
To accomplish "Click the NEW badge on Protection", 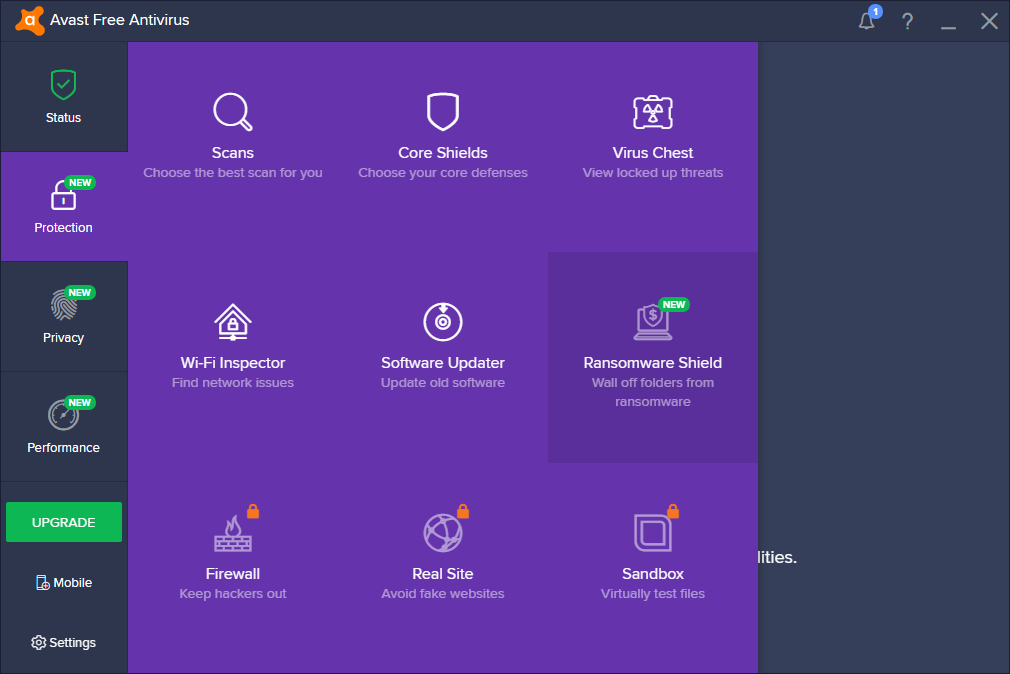I will pyautogui.click(x=80, y=183).
